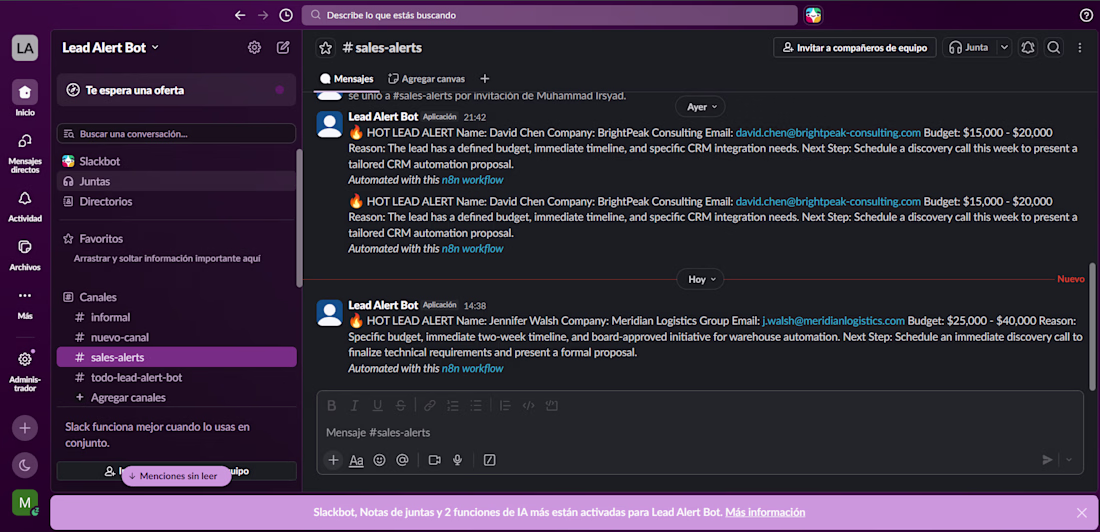The width and height of the screenshot is (1100, 532).
Task: Open Directorios in the sidebar
Action: click(176, 201)
